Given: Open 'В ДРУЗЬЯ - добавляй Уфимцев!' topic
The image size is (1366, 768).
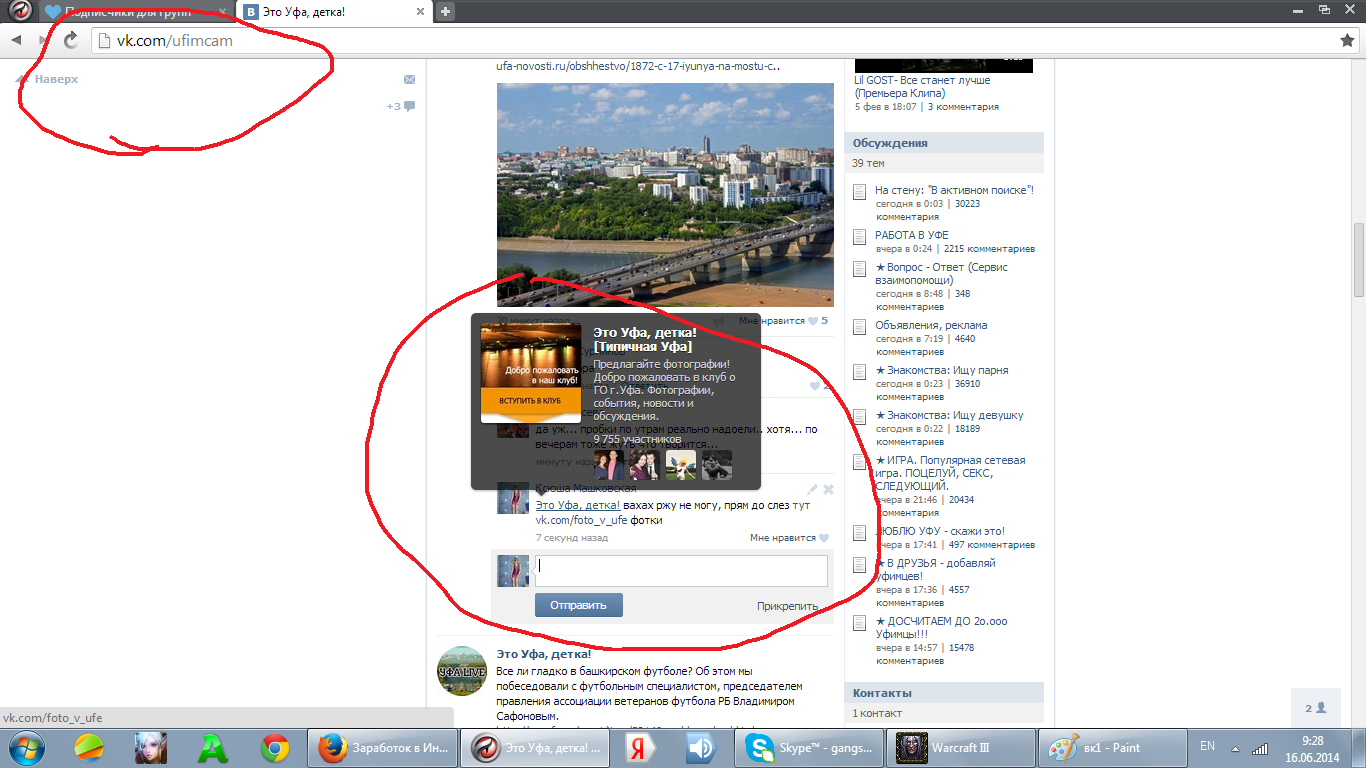Looking at the screenshot, I should pyautogui.click(x=935, y=569).
